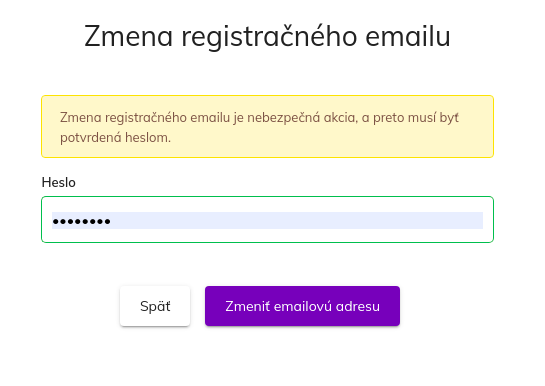Focus the Heslo password input field
The image size is (545, 386).
(267, 219)
